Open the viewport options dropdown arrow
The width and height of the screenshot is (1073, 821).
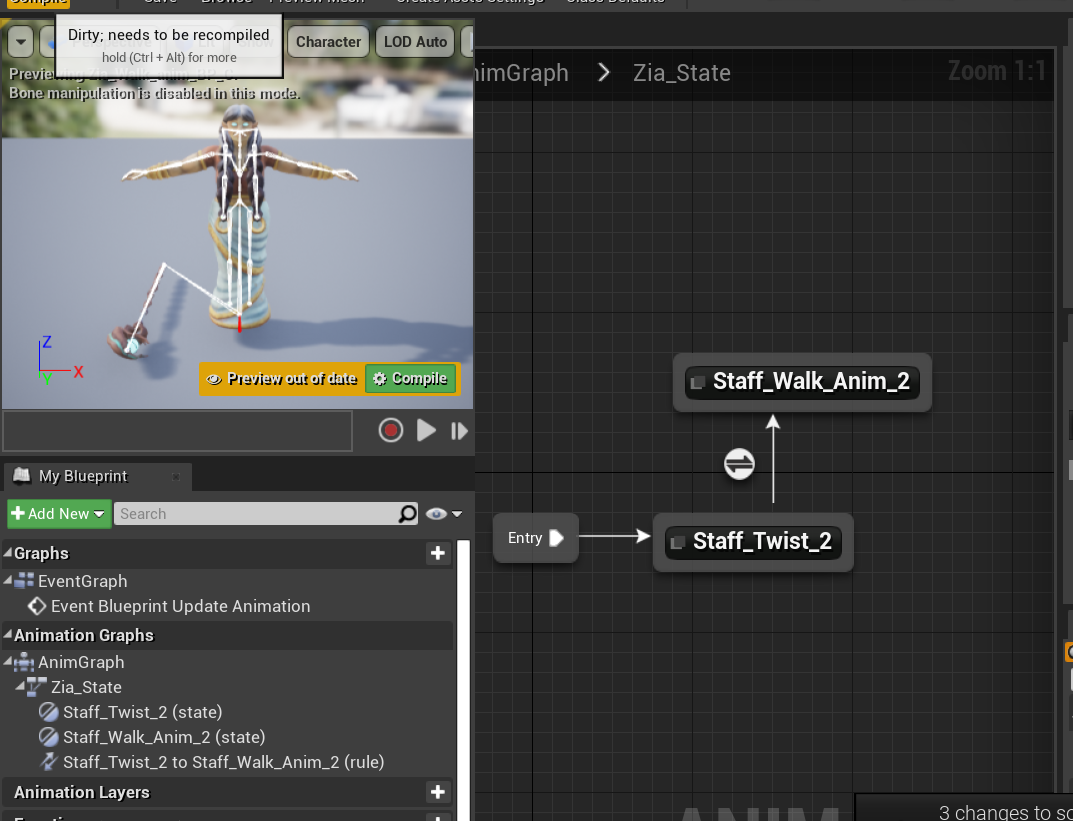pyautogui.click(x=21, y=42)
